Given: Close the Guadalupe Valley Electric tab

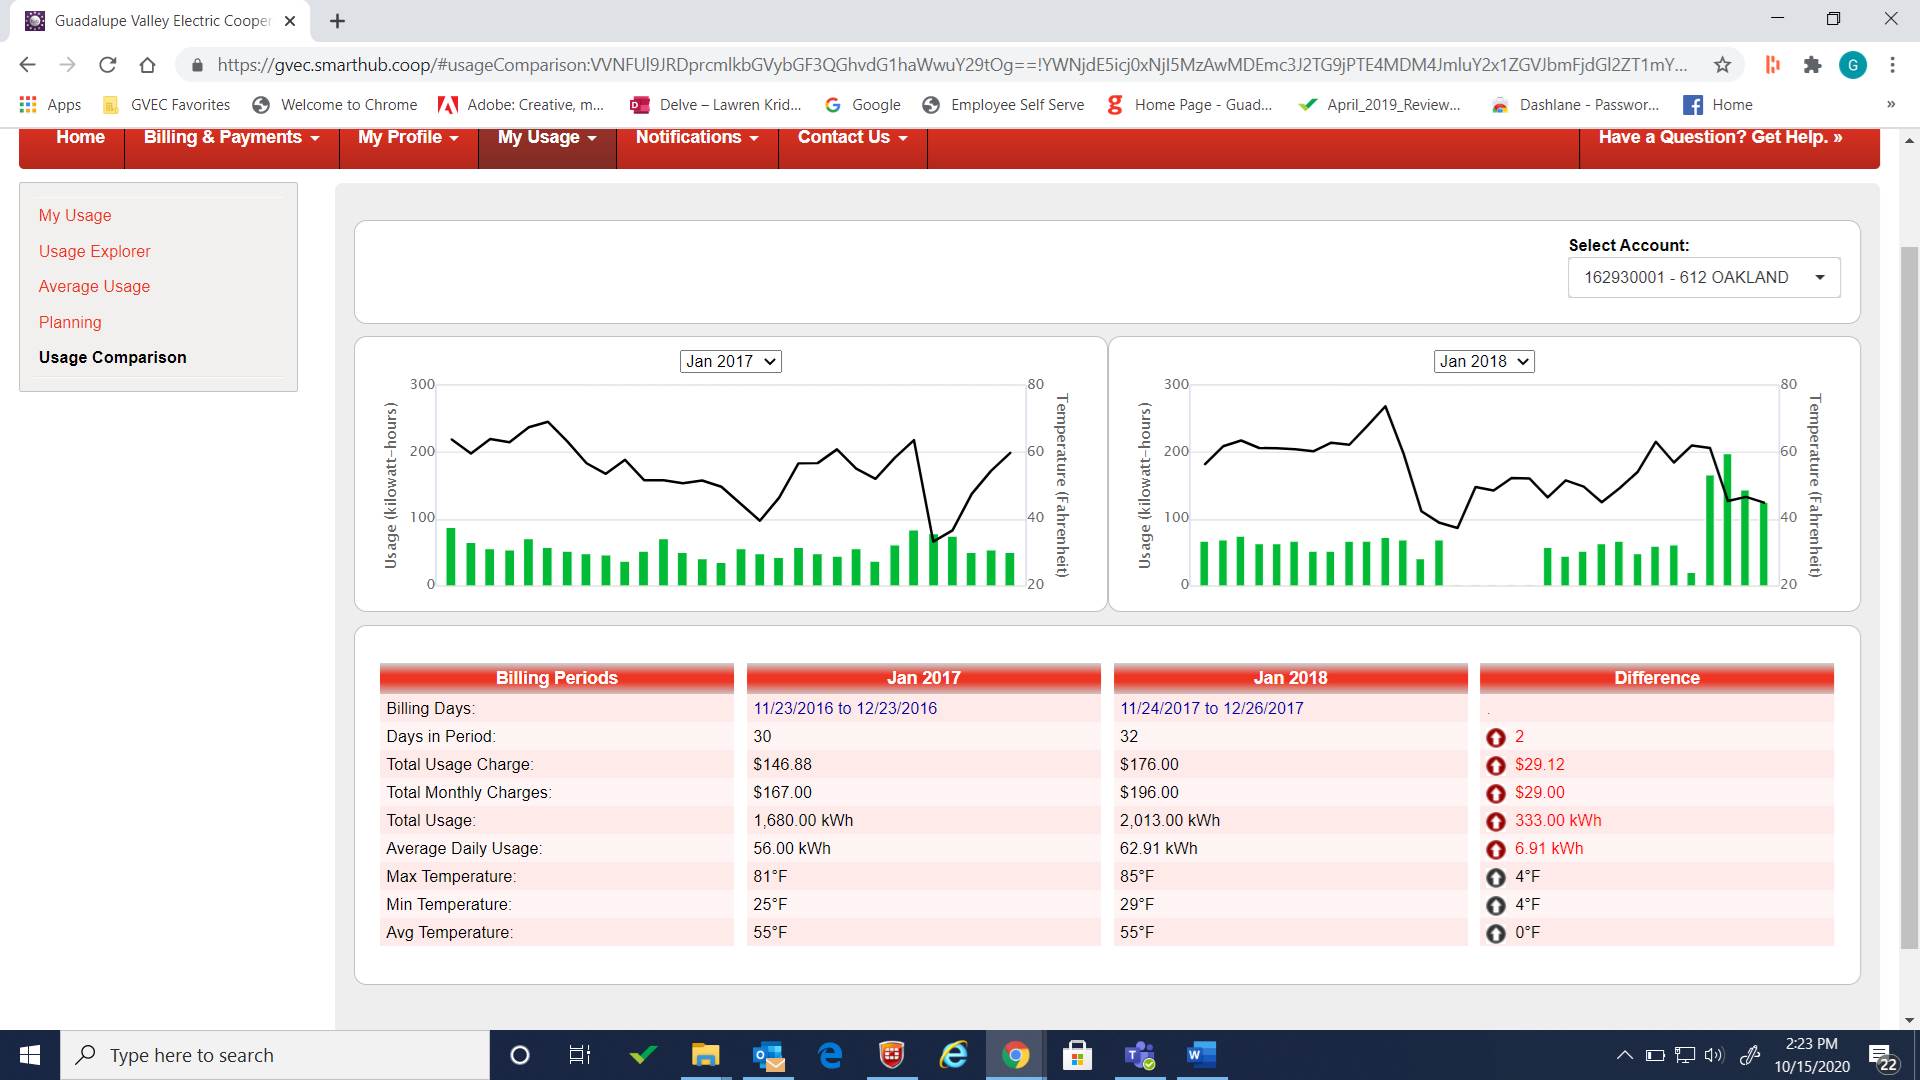Looking at the screenshot, I should 290,20.
